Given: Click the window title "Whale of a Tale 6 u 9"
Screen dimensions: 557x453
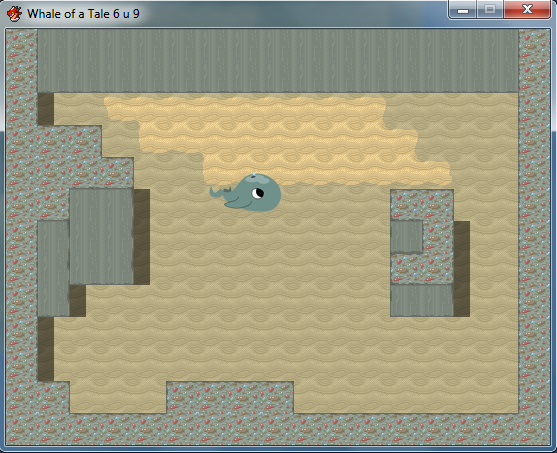Looking at the screenshot, I should [x=83, y=14].
